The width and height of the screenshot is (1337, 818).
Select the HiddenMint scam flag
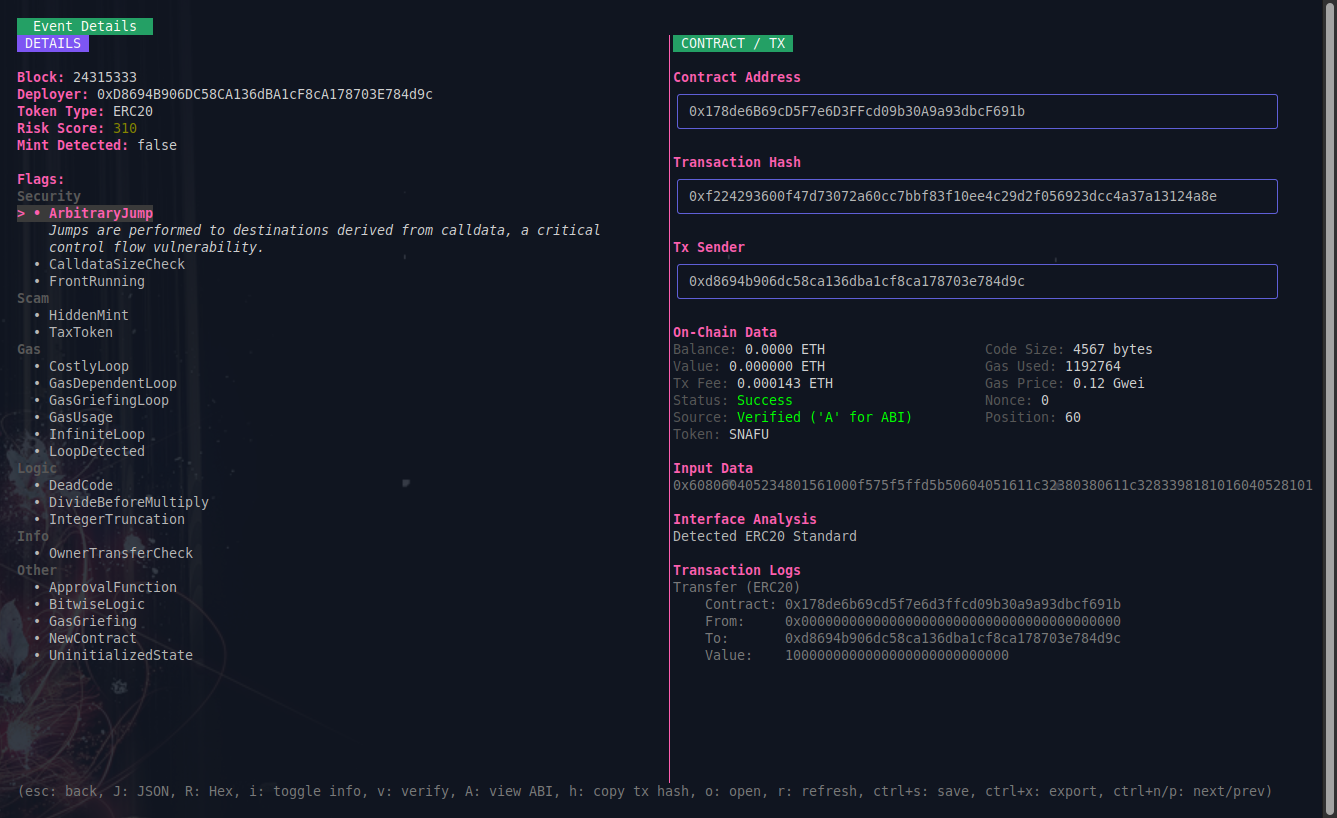point(88,315)
